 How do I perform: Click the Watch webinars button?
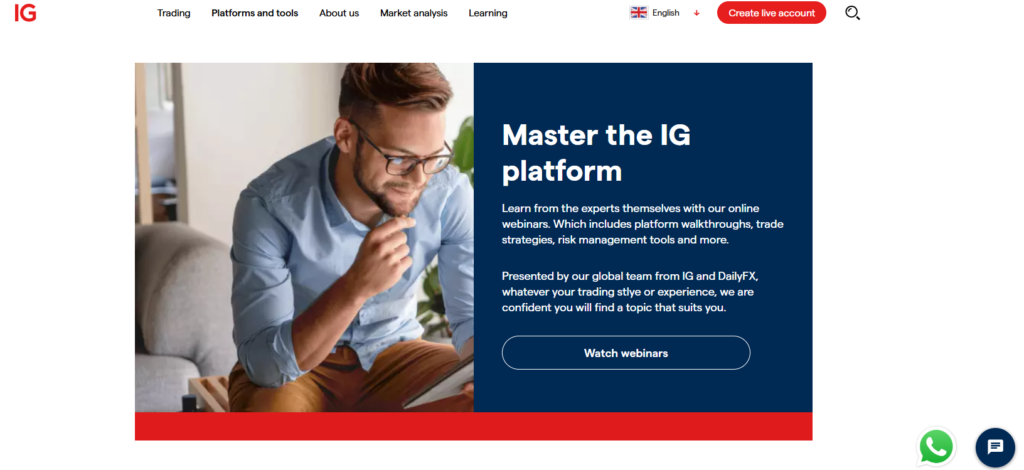point(626,353)
